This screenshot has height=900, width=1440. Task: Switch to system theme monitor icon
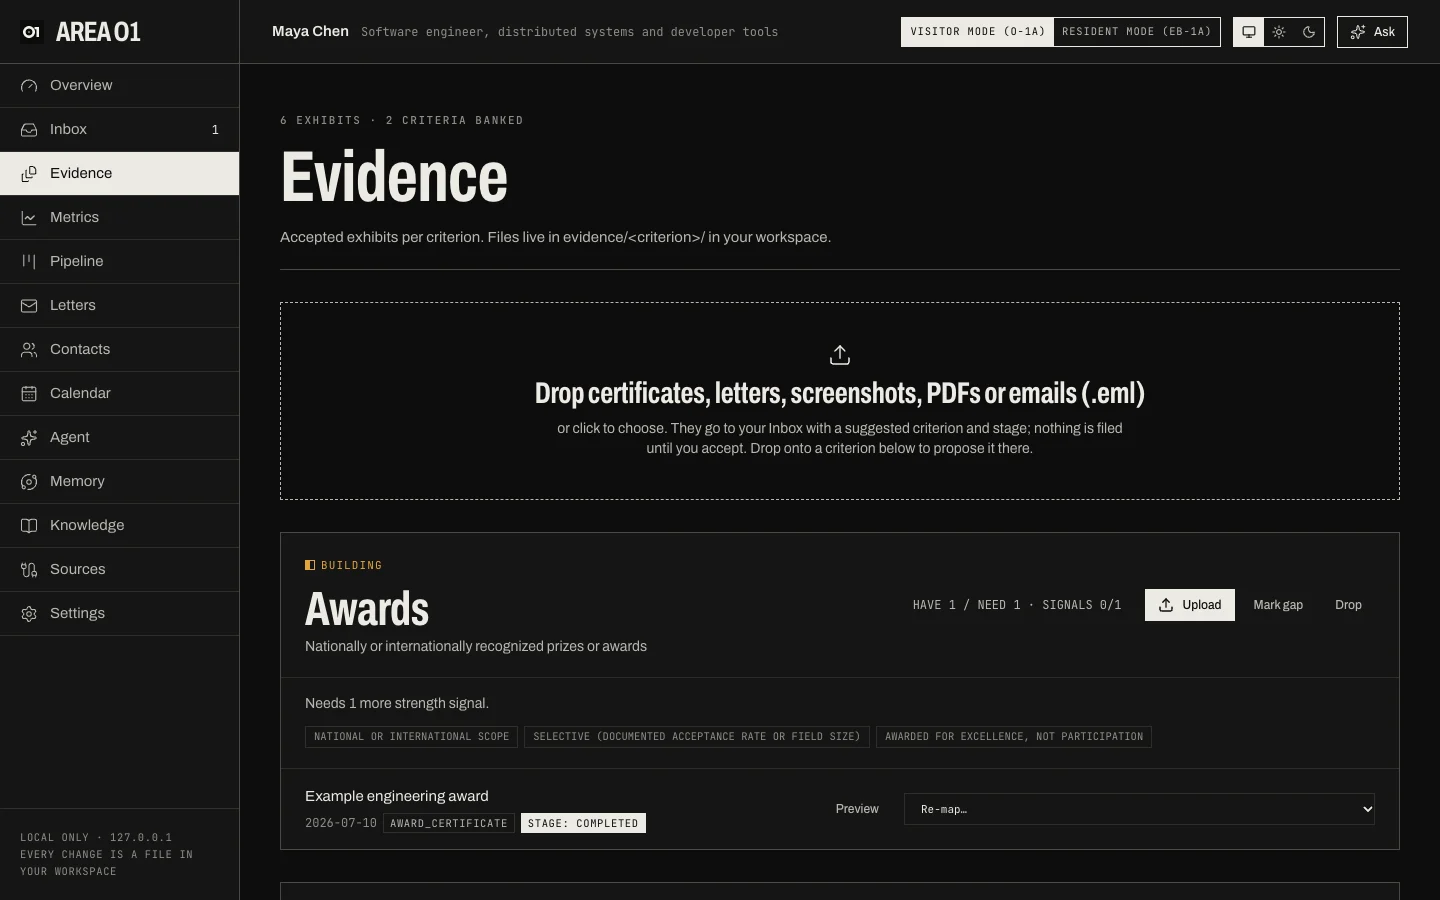click(x=1249, y=32)
